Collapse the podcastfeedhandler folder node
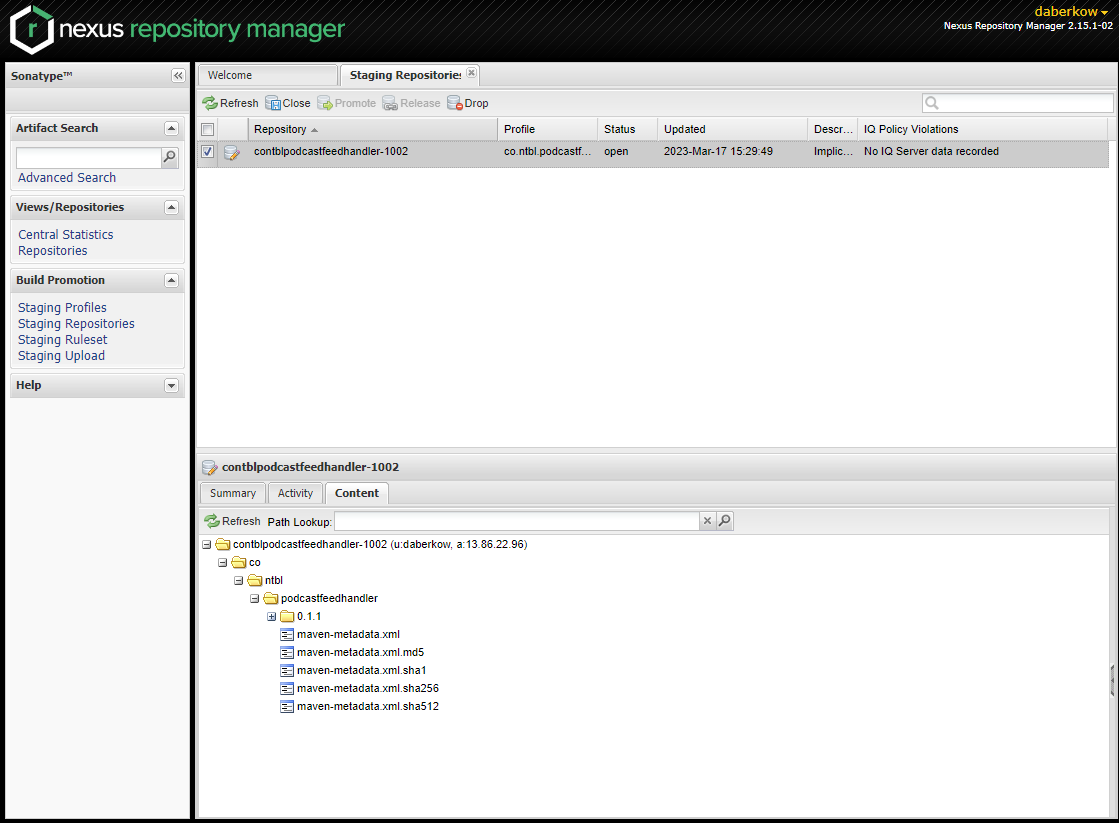The width and height of the screenshot is (1119, 823). pos(255,598)
